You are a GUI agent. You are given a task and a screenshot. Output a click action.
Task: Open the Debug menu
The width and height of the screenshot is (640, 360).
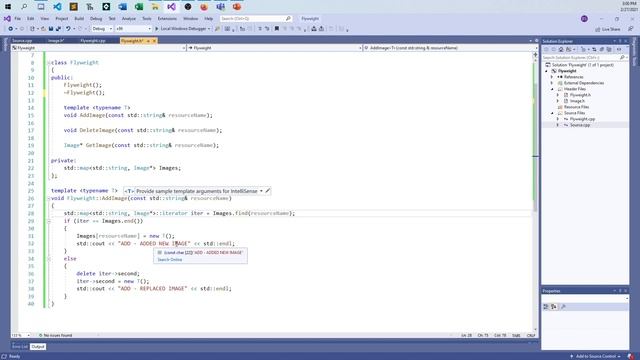(x=96, y=19)
